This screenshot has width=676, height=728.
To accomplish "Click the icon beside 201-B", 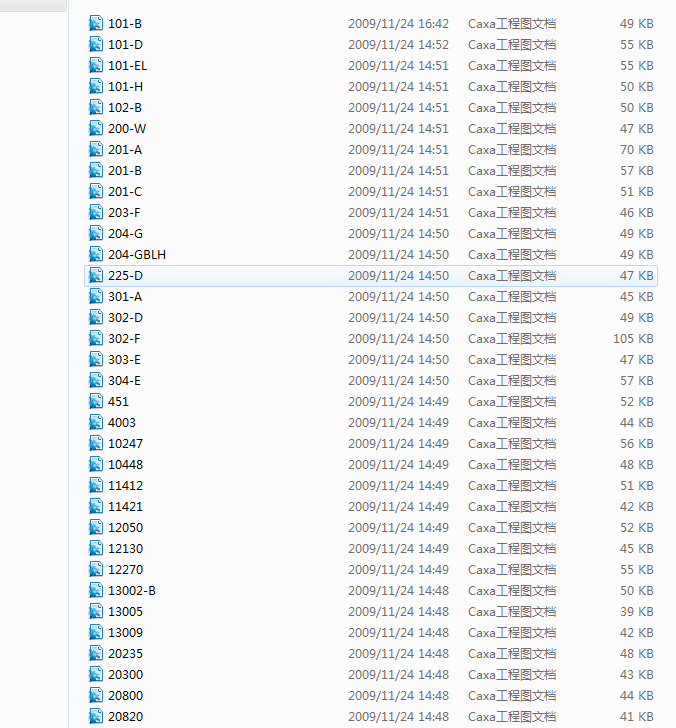I will point(96,170).
